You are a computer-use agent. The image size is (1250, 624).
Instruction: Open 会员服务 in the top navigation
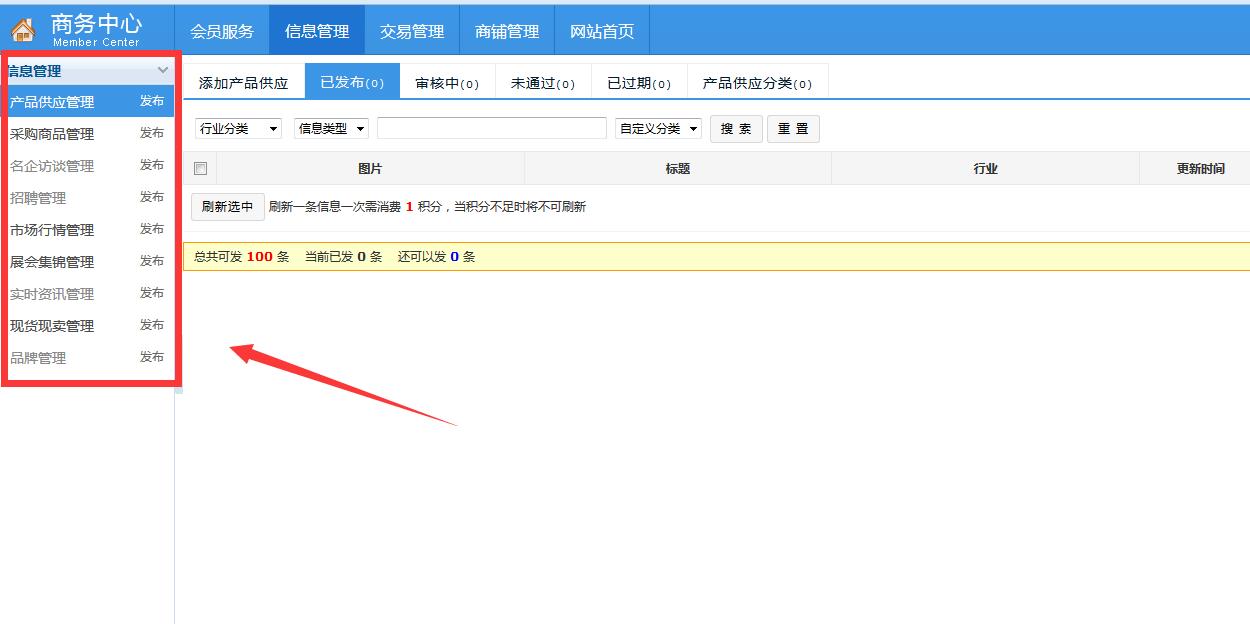point(222,31)
